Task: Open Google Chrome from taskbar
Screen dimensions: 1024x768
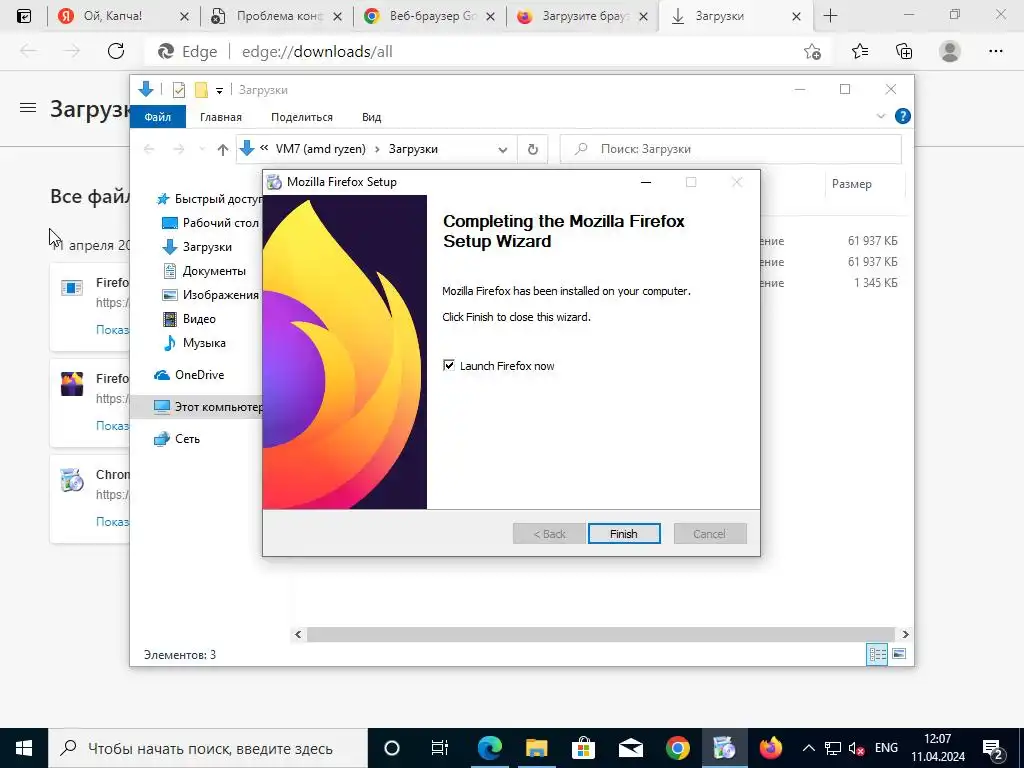Action: tap(677, 748)
